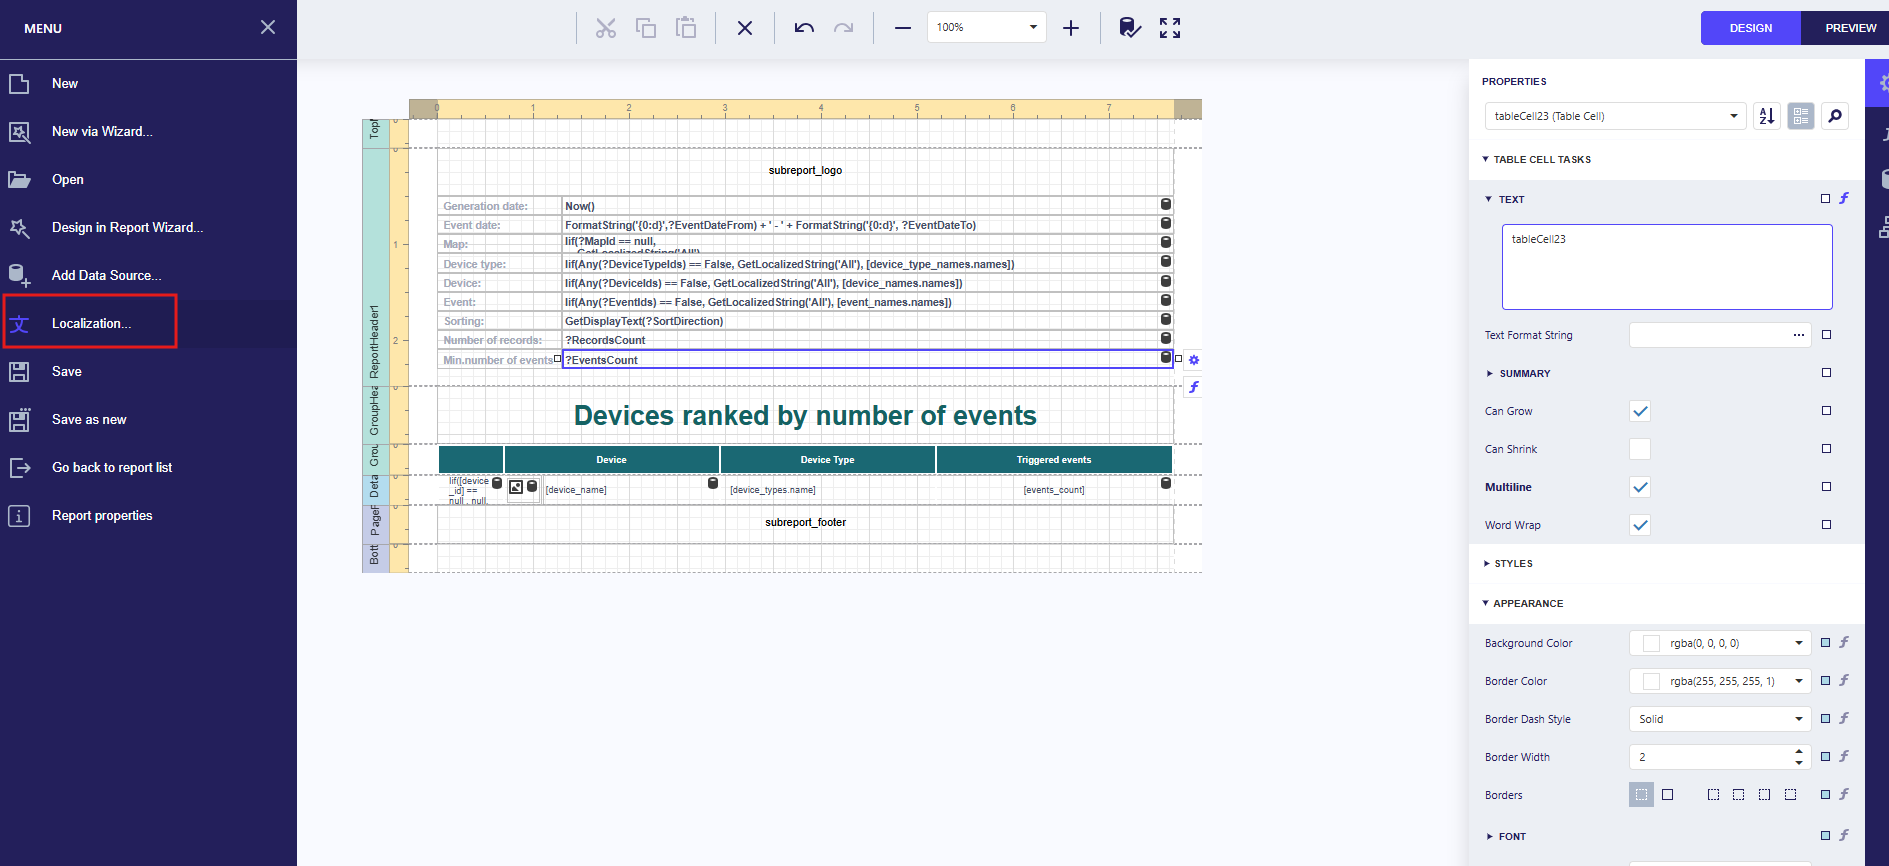1889x866 pixels.
Task: Toggle the Word Wrap checkbox
Action: (1640, 525)
